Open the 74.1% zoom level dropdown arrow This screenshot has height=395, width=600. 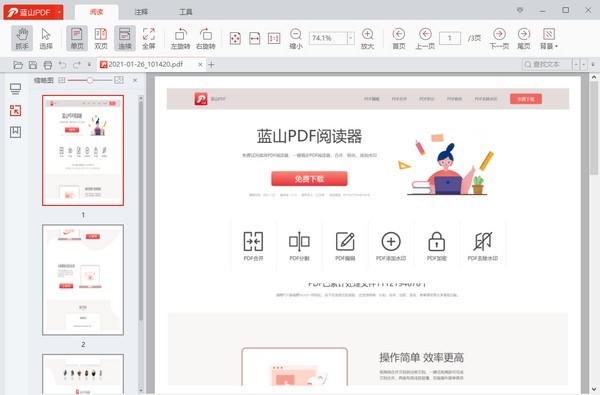(x=351, y=38)
